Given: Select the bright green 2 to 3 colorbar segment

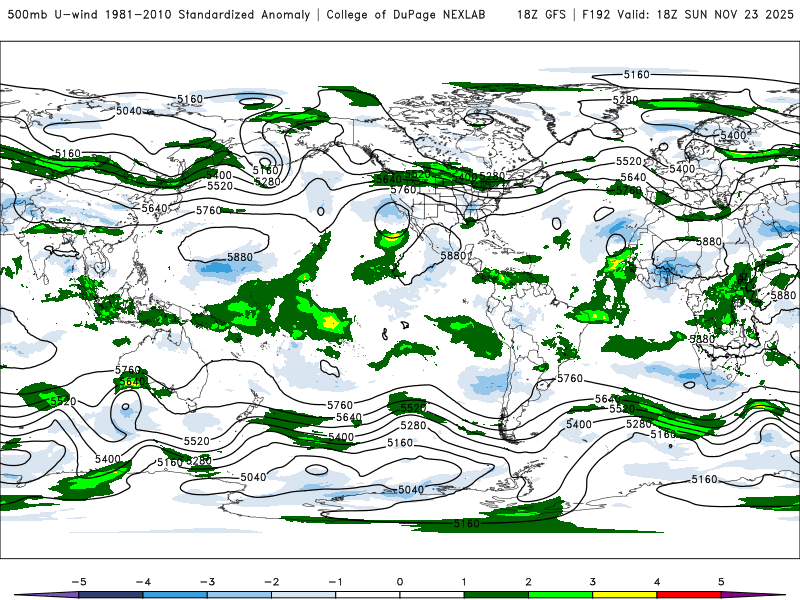Looking at the screenshot, I should [x=561, y=595].
